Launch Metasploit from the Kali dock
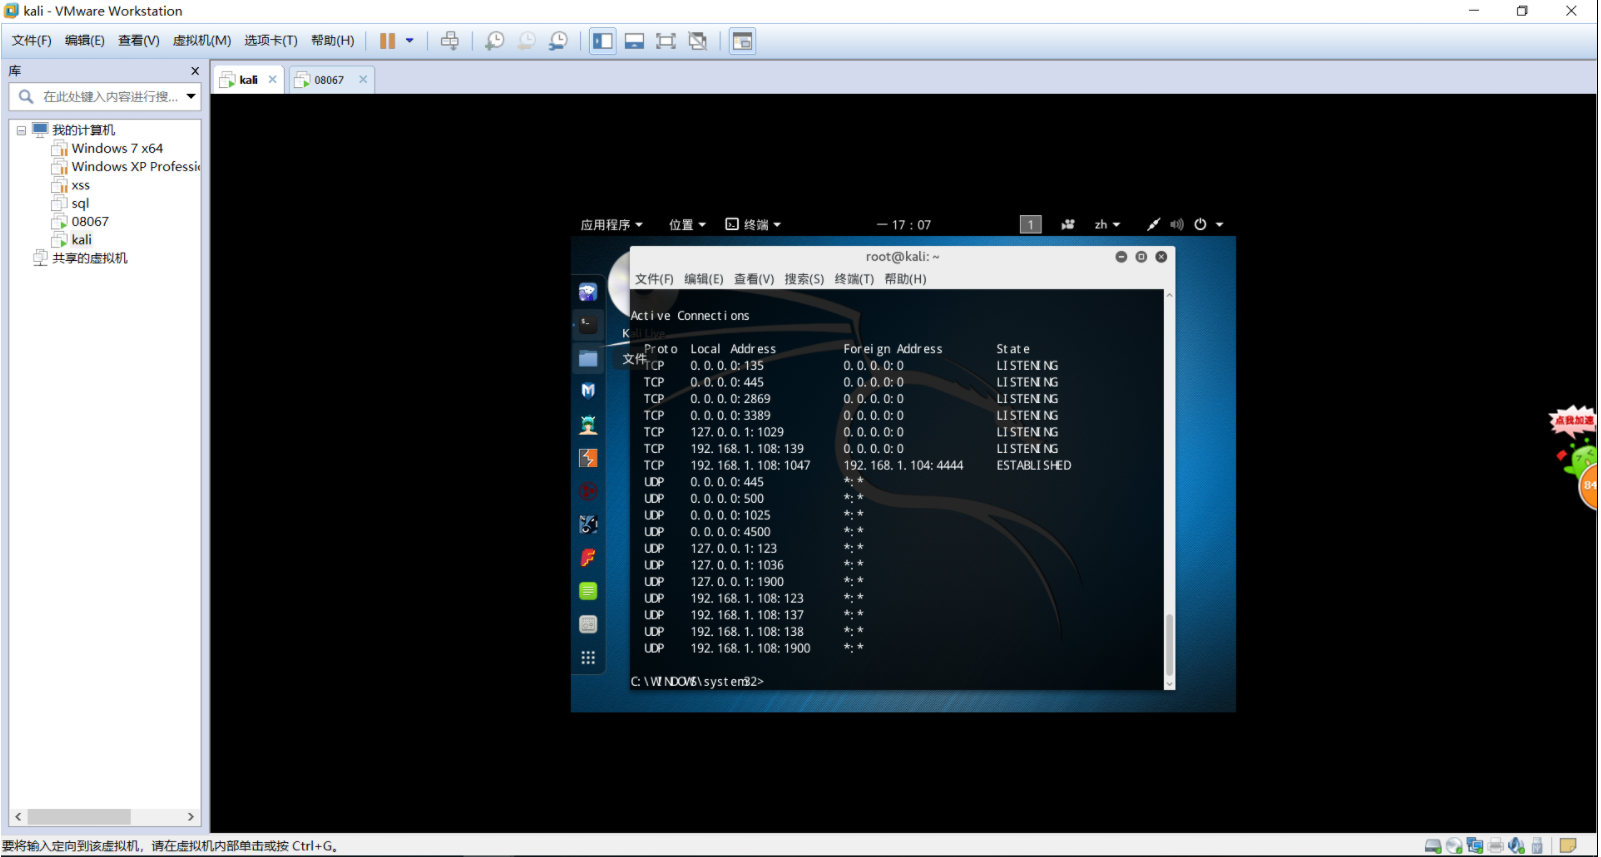 [x=588, y=391]
